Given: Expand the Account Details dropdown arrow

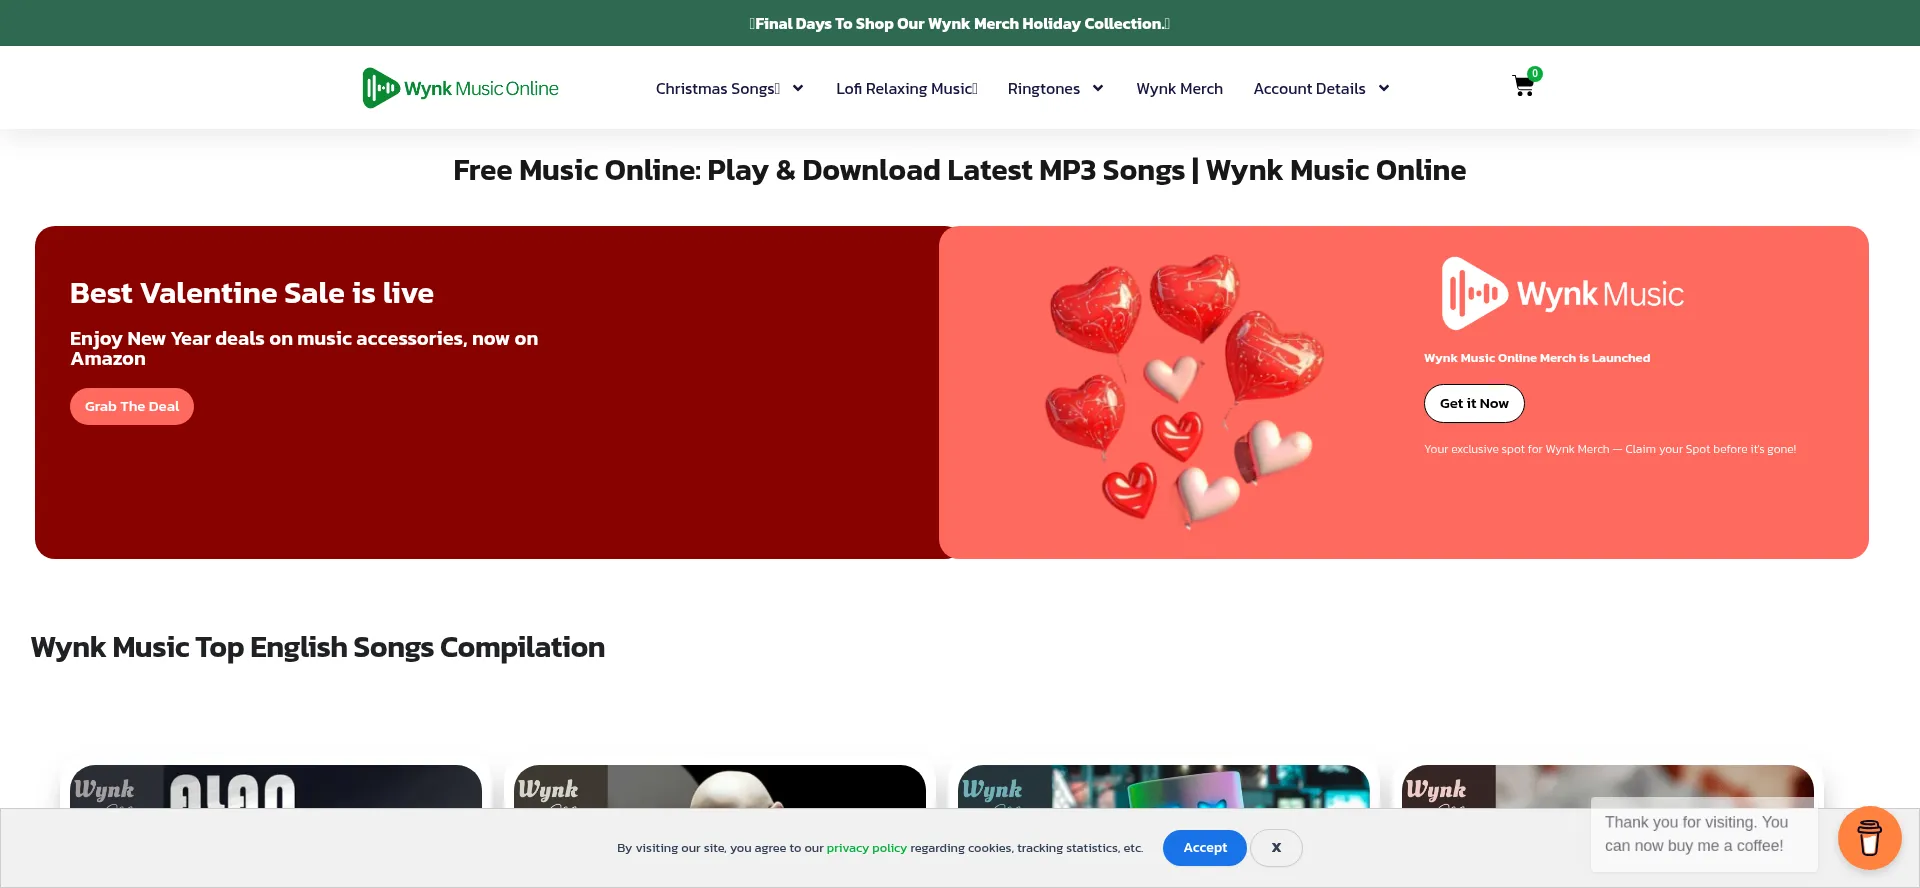Looking at the screenshot, I should (x=1384, y=88).
